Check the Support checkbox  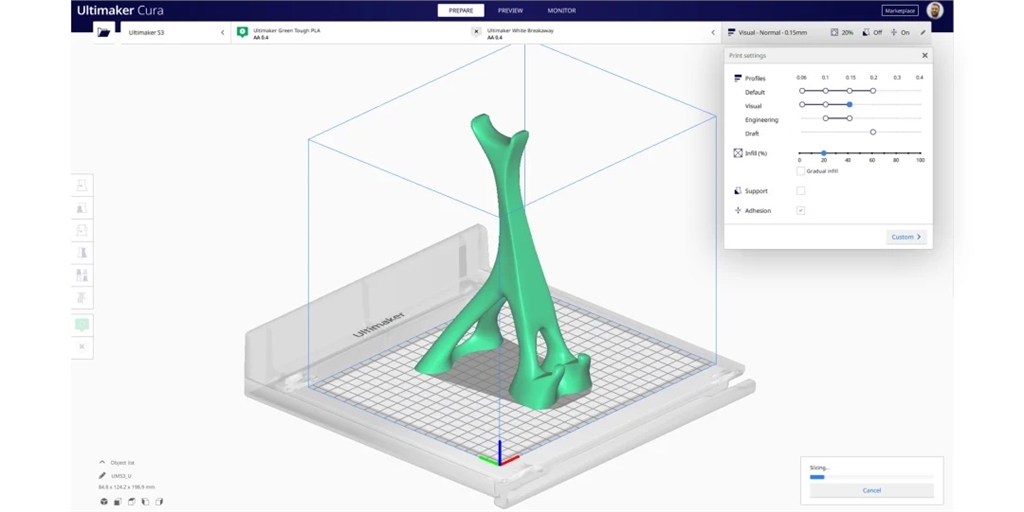[x=801, y=191]
